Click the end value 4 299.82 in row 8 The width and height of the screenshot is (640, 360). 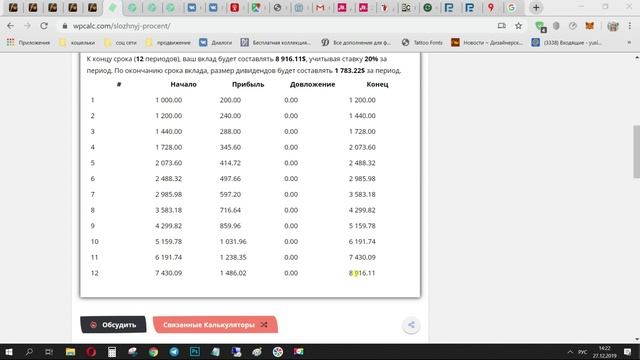[x=362, y=210]
